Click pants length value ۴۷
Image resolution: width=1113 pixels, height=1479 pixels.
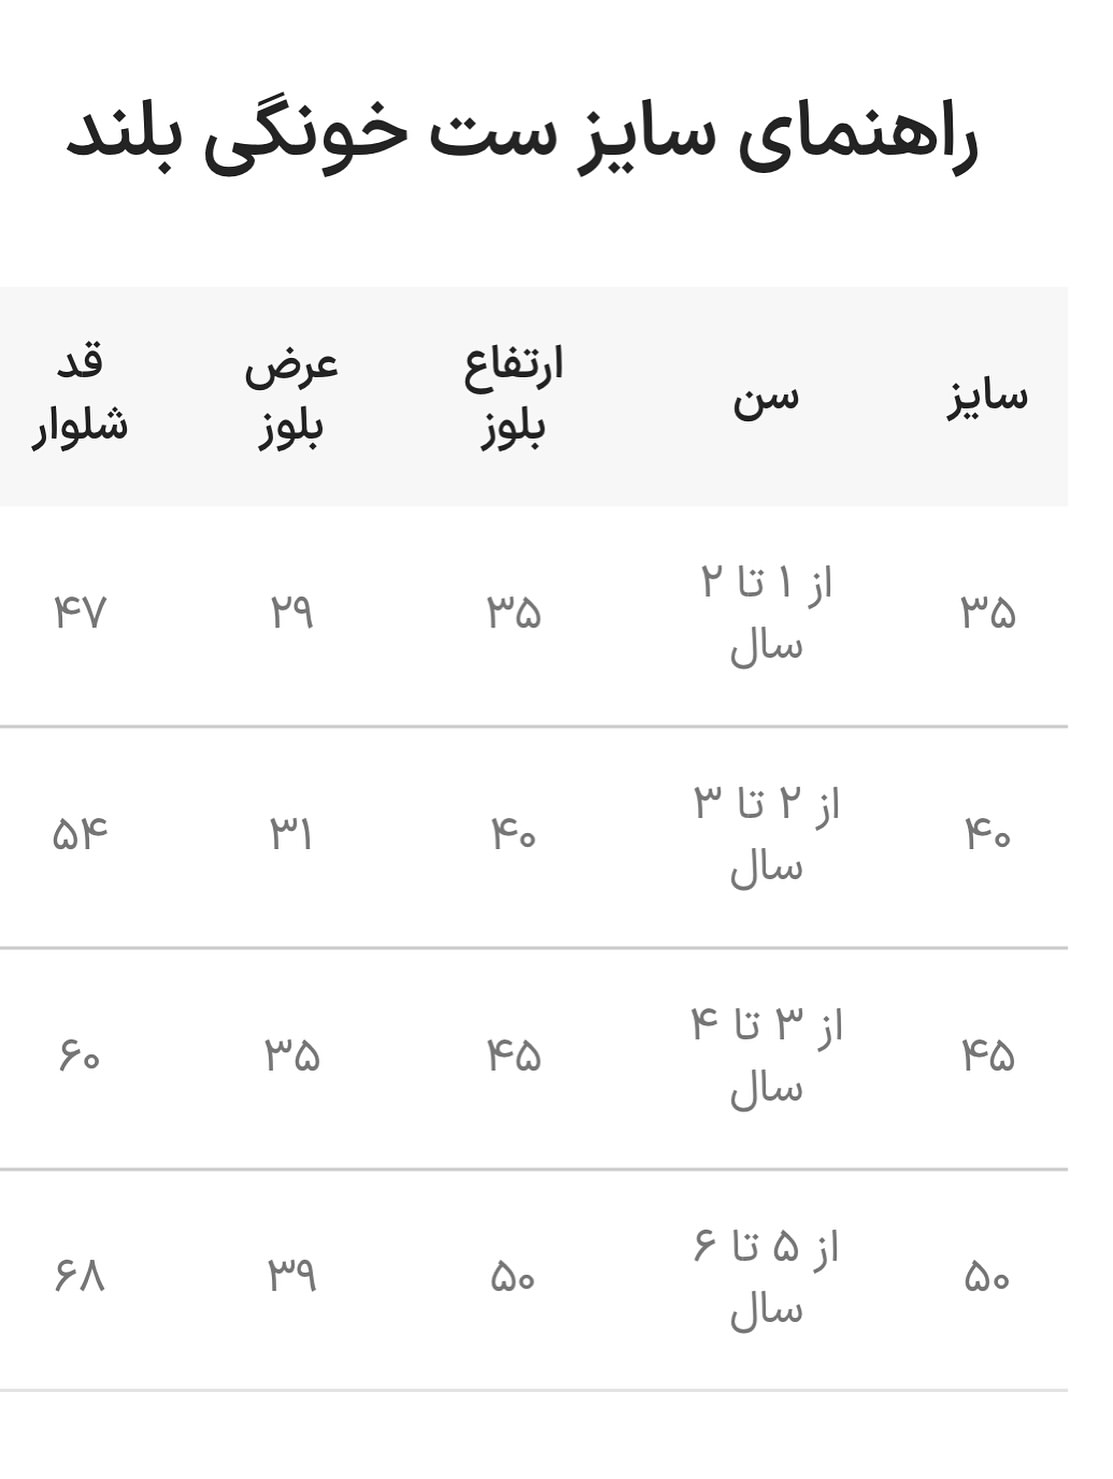pyautogui.click(x=80, y=612)
